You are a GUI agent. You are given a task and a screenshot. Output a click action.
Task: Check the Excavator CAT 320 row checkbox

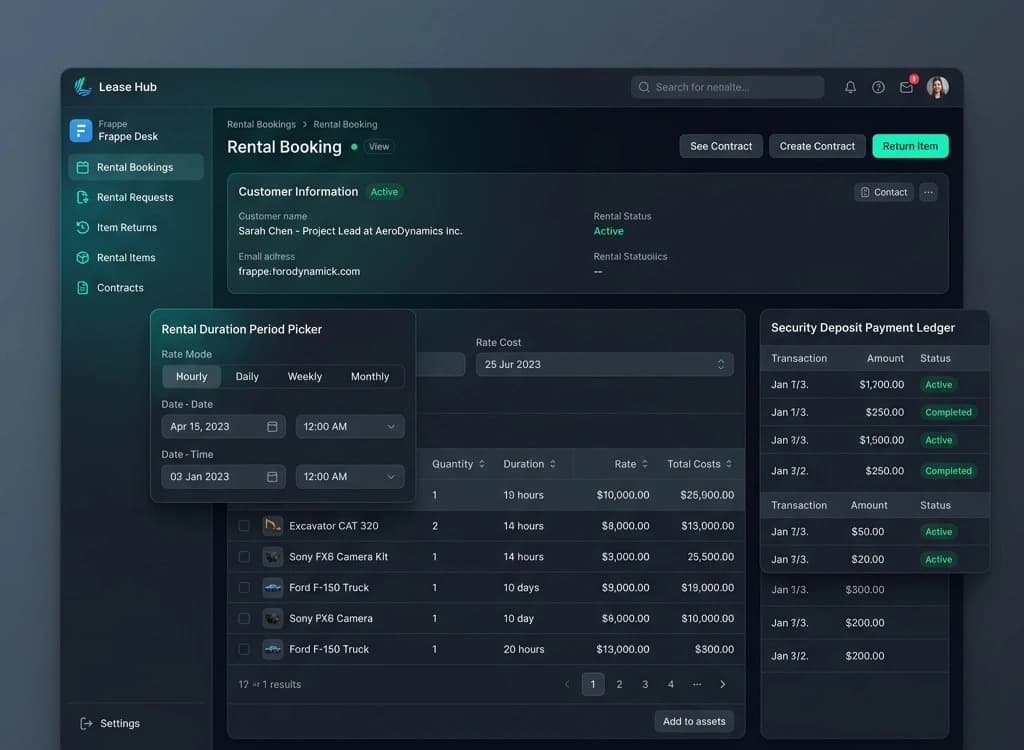point(244,526)
